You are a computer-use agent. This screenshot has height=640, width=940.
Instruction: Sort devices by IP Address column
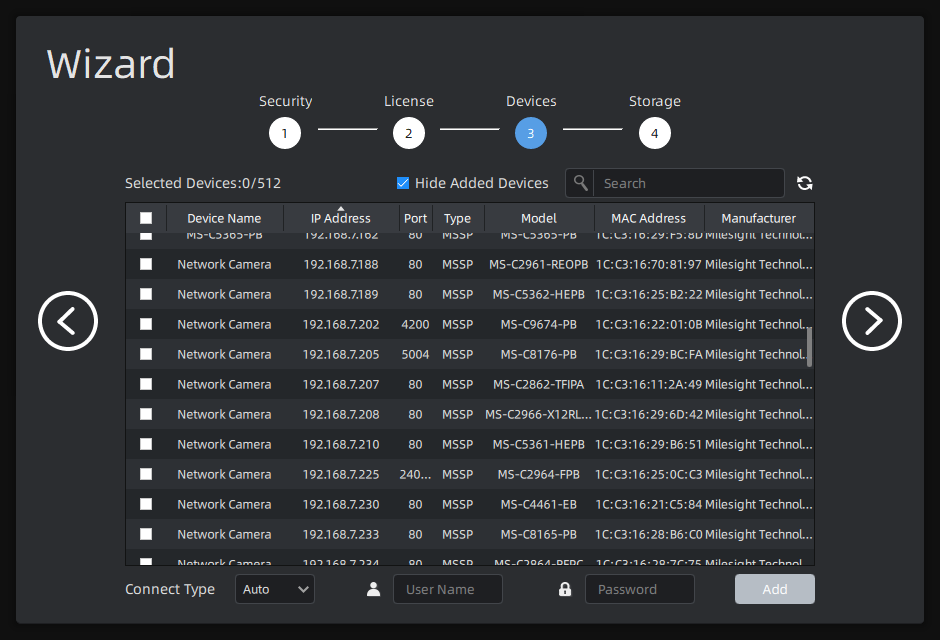tap(340, 218)
